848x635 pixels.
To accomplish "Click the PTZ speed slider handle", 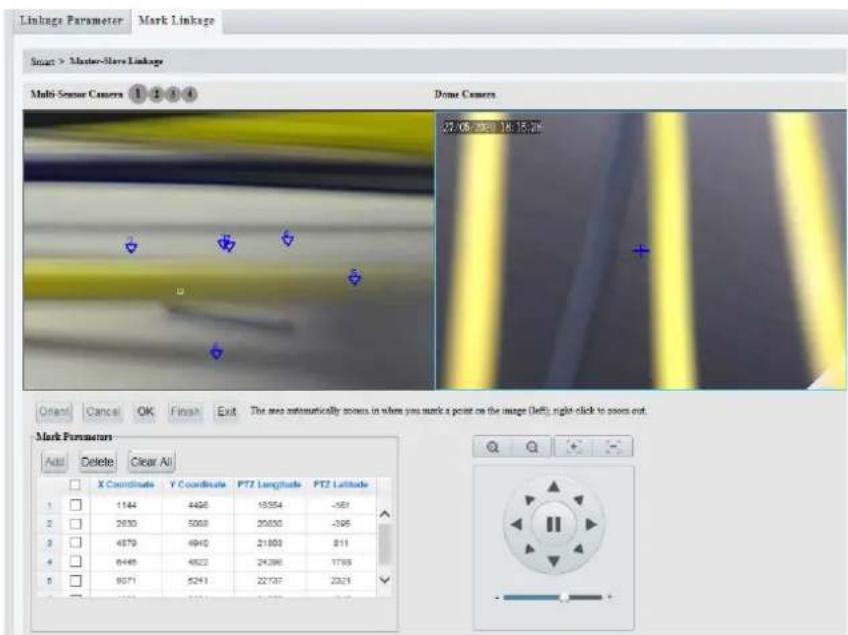I will [x=564, y=597].
